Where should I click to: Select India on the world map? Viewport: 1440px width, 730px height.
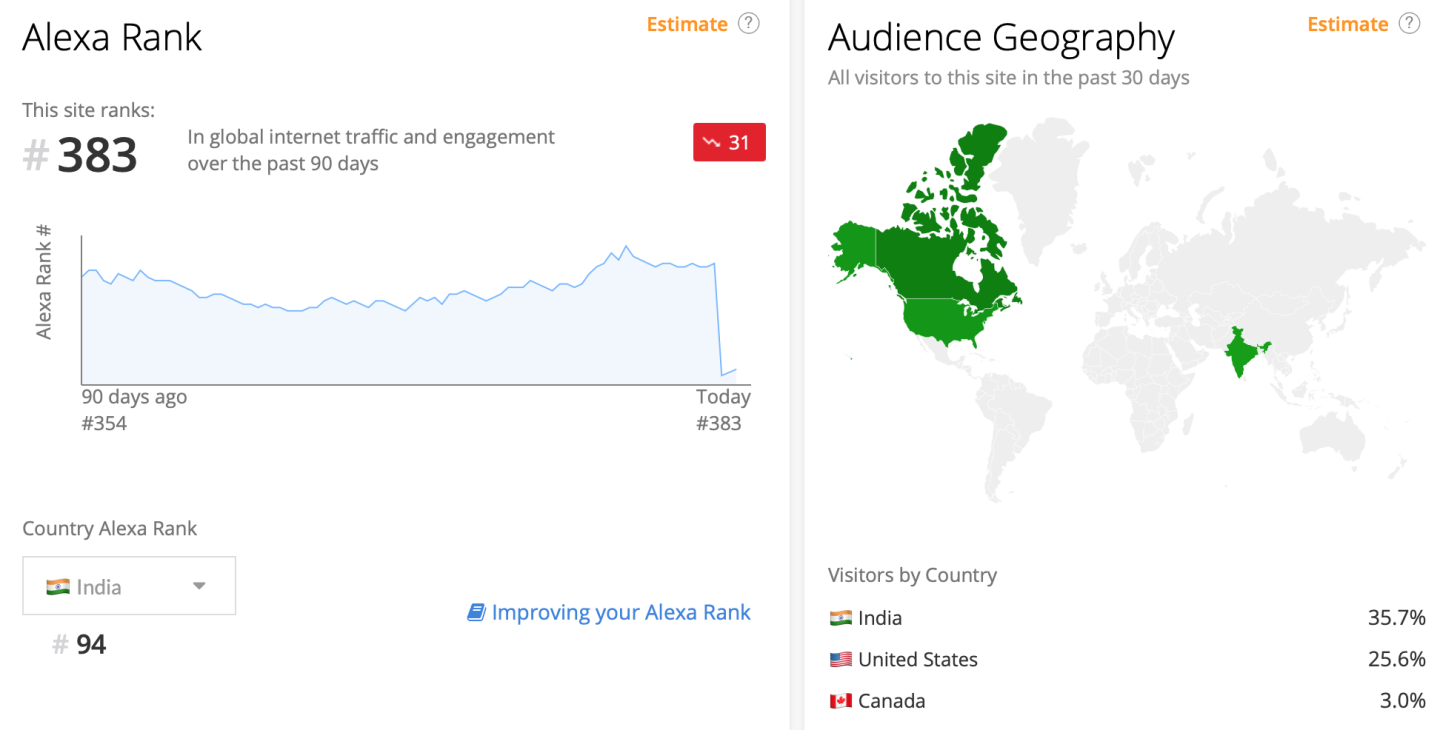[x=1243, y=355]
